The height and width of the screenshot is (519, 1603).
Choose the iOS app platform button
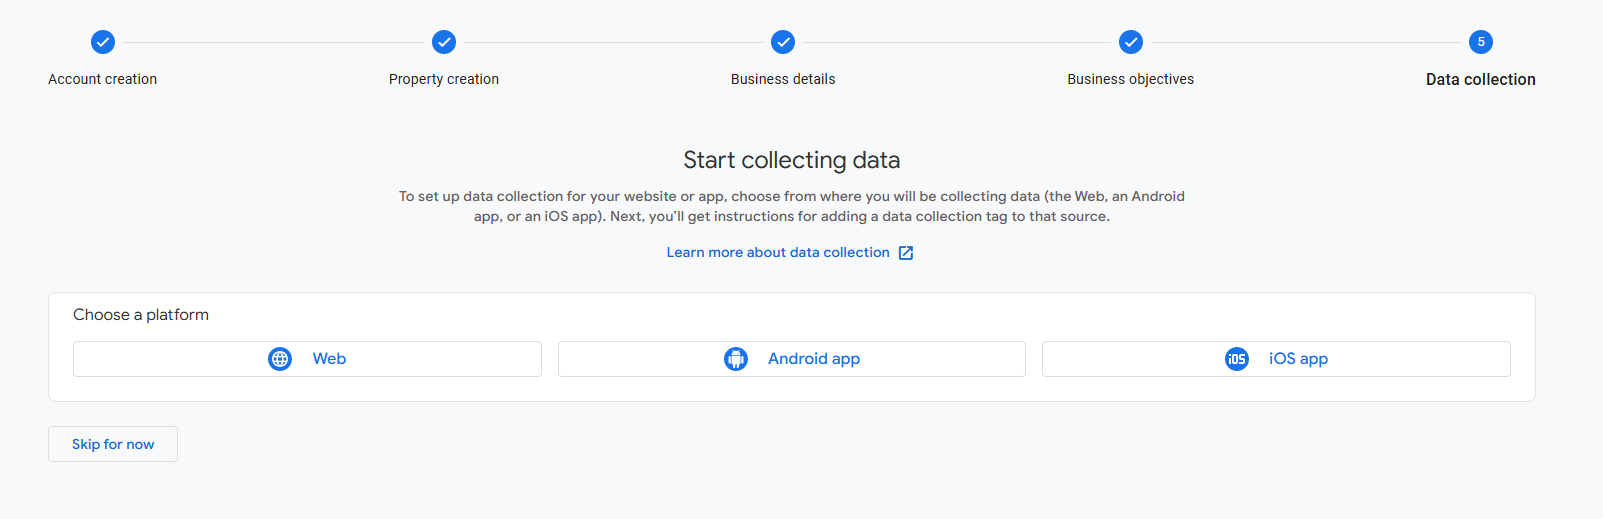(1276, 359)
